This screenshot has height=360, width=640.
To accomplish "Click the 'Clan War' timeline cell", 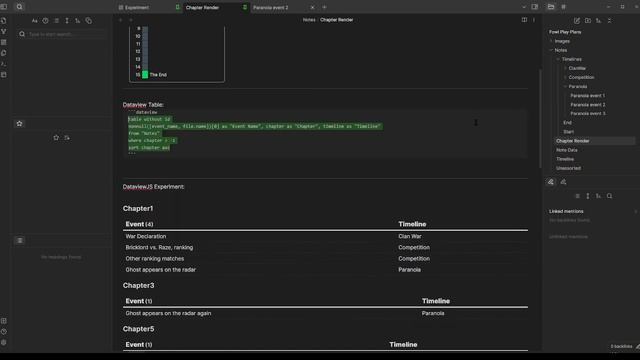I will tap(410, 236).
